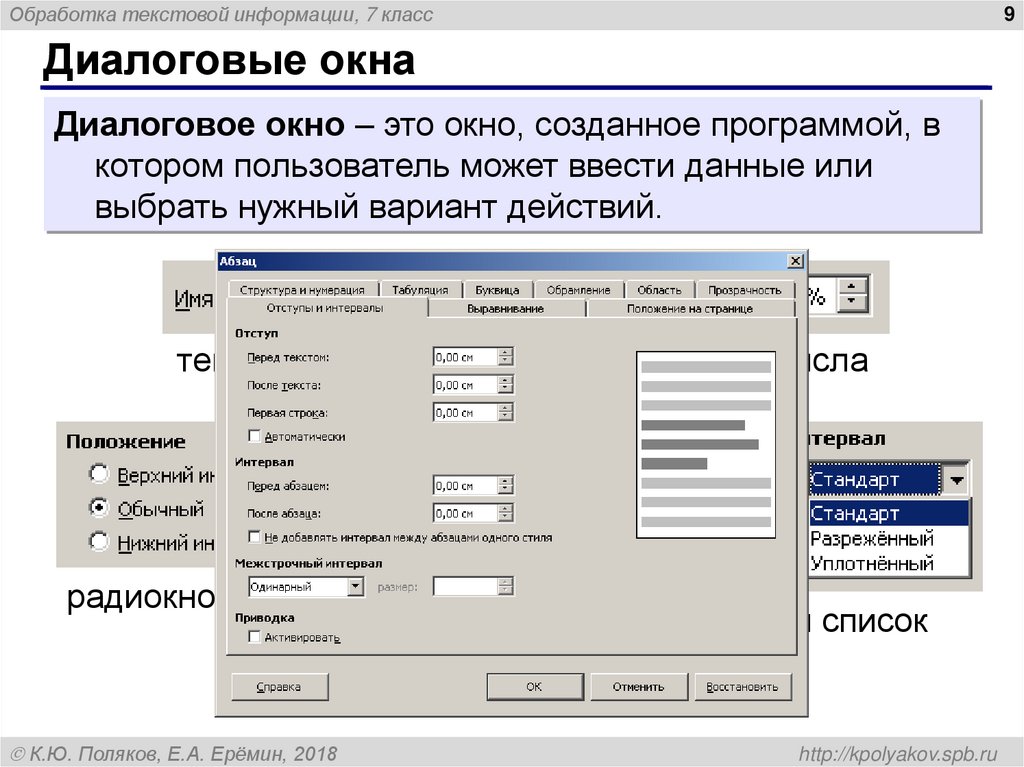Click the Справка button
1024x767 pixels.
click(x=280, y=687)
